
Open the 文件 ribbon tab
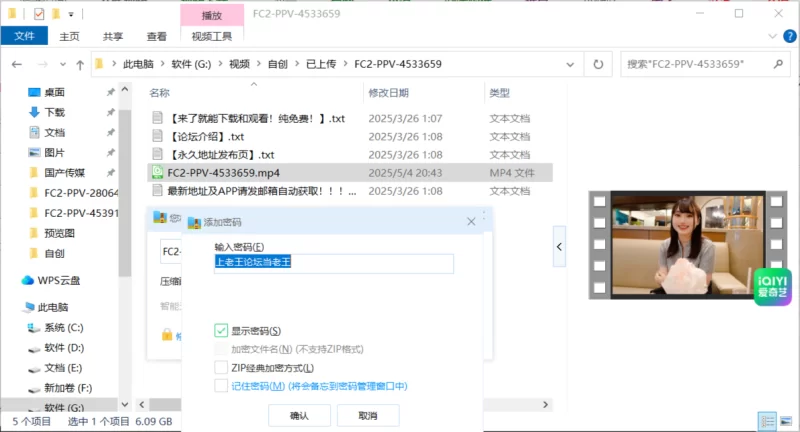[x=24, y=36]
